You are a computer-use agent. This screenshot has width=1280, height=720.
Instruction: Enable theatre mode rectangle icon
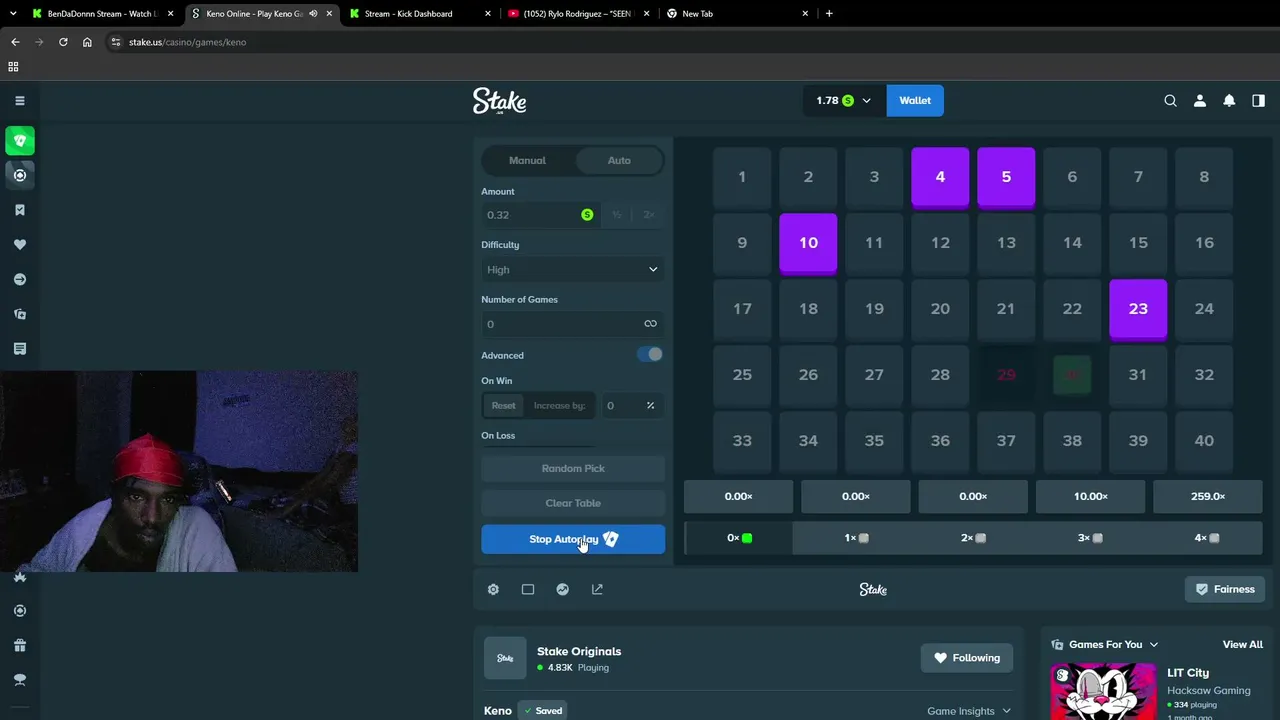pos(528,589)
